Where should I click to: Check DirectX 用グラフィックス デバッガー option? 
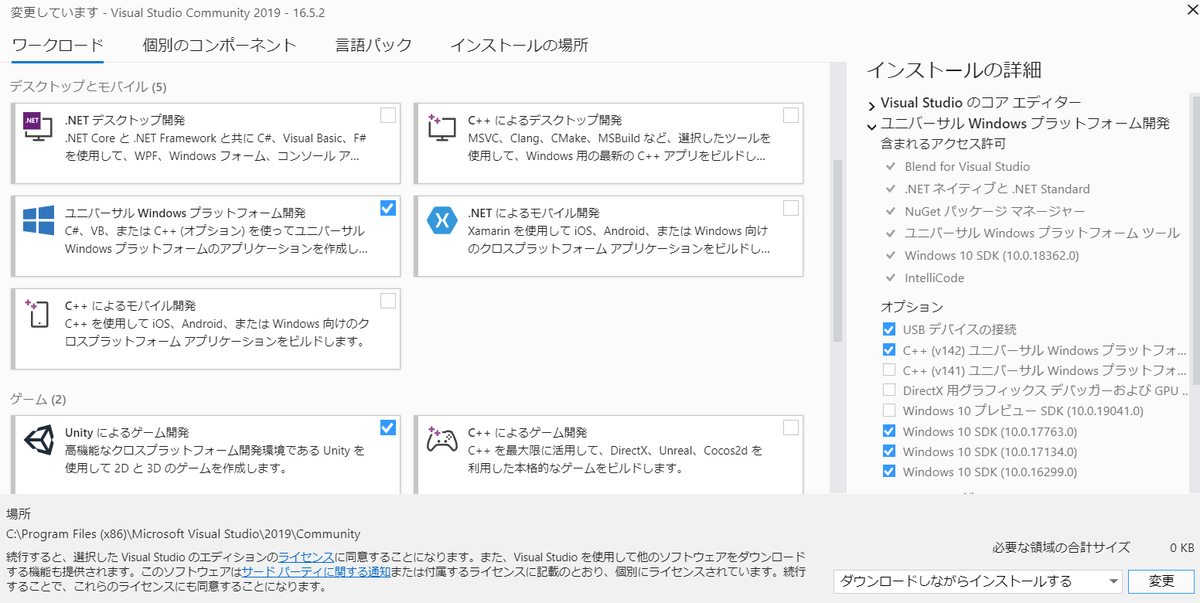[x=889, y=390]
